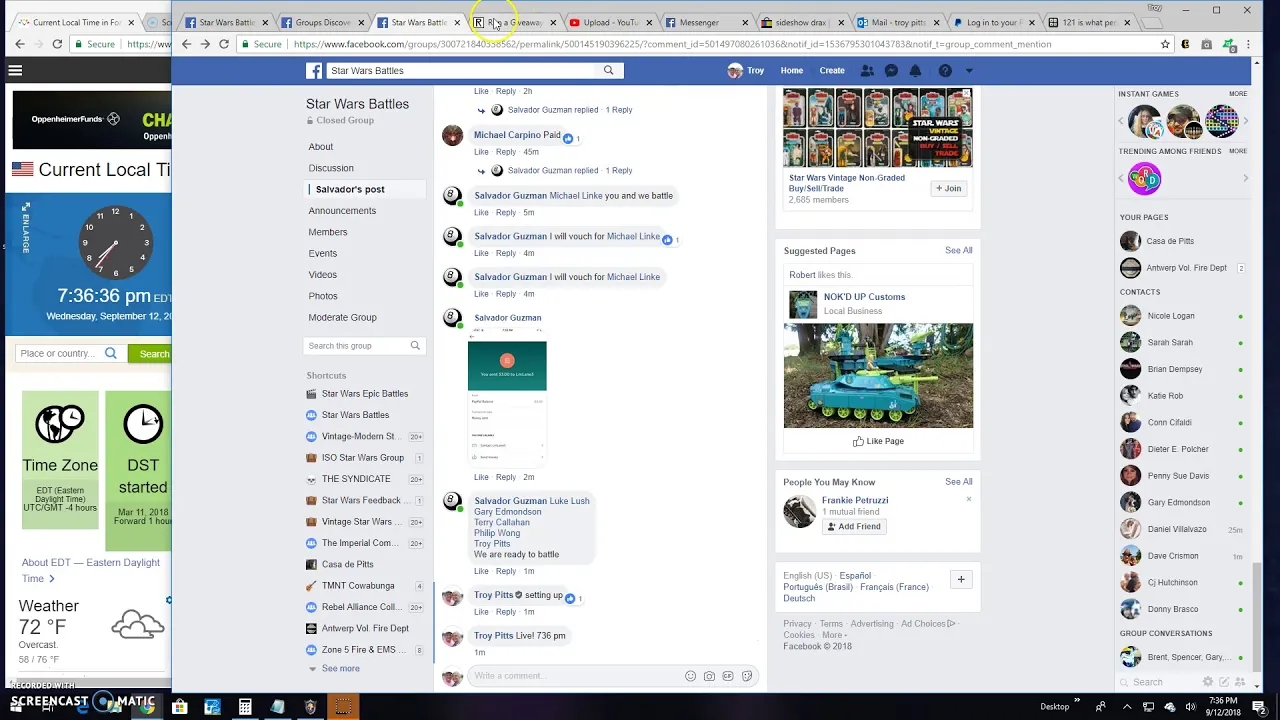
Task: Expand About EDT chevron link
Action: pos(52,579)
